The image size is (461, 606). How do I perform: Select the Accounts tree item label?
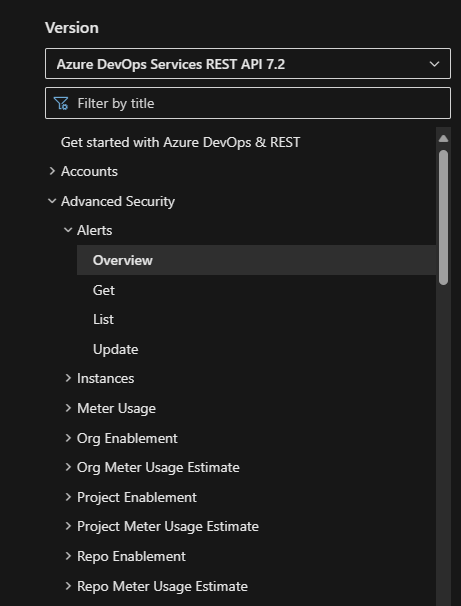click(89, 171)
